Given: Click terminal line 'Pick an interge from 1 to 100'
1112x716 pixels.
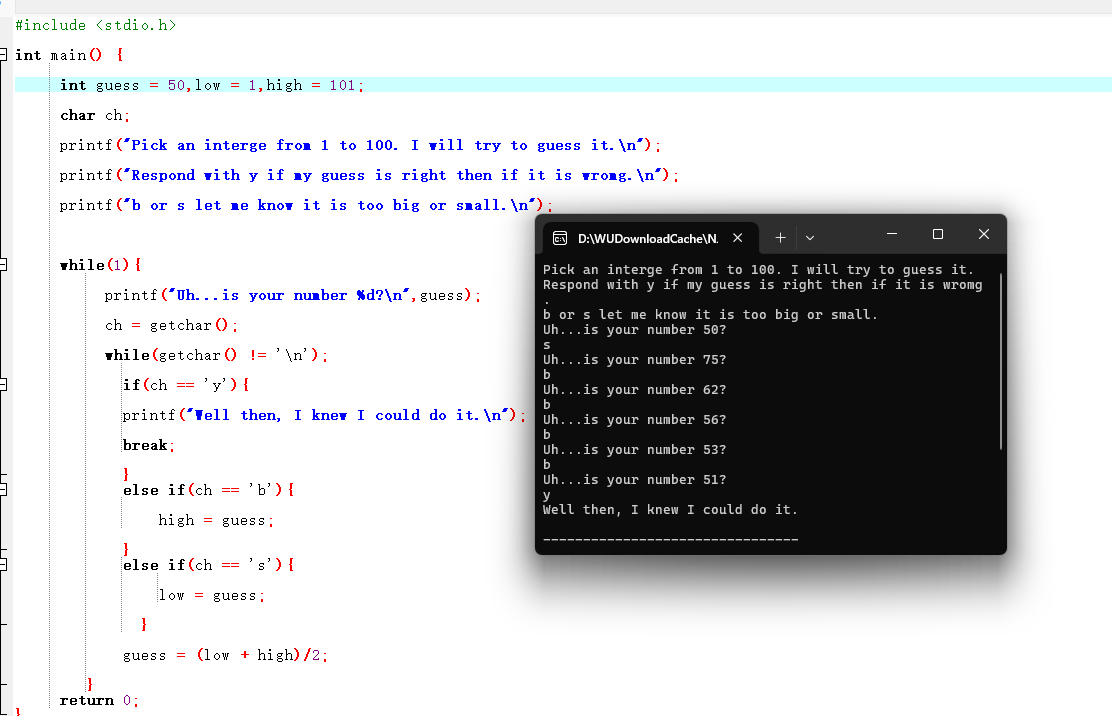Looking at the screenshot, I should [758, 269].
